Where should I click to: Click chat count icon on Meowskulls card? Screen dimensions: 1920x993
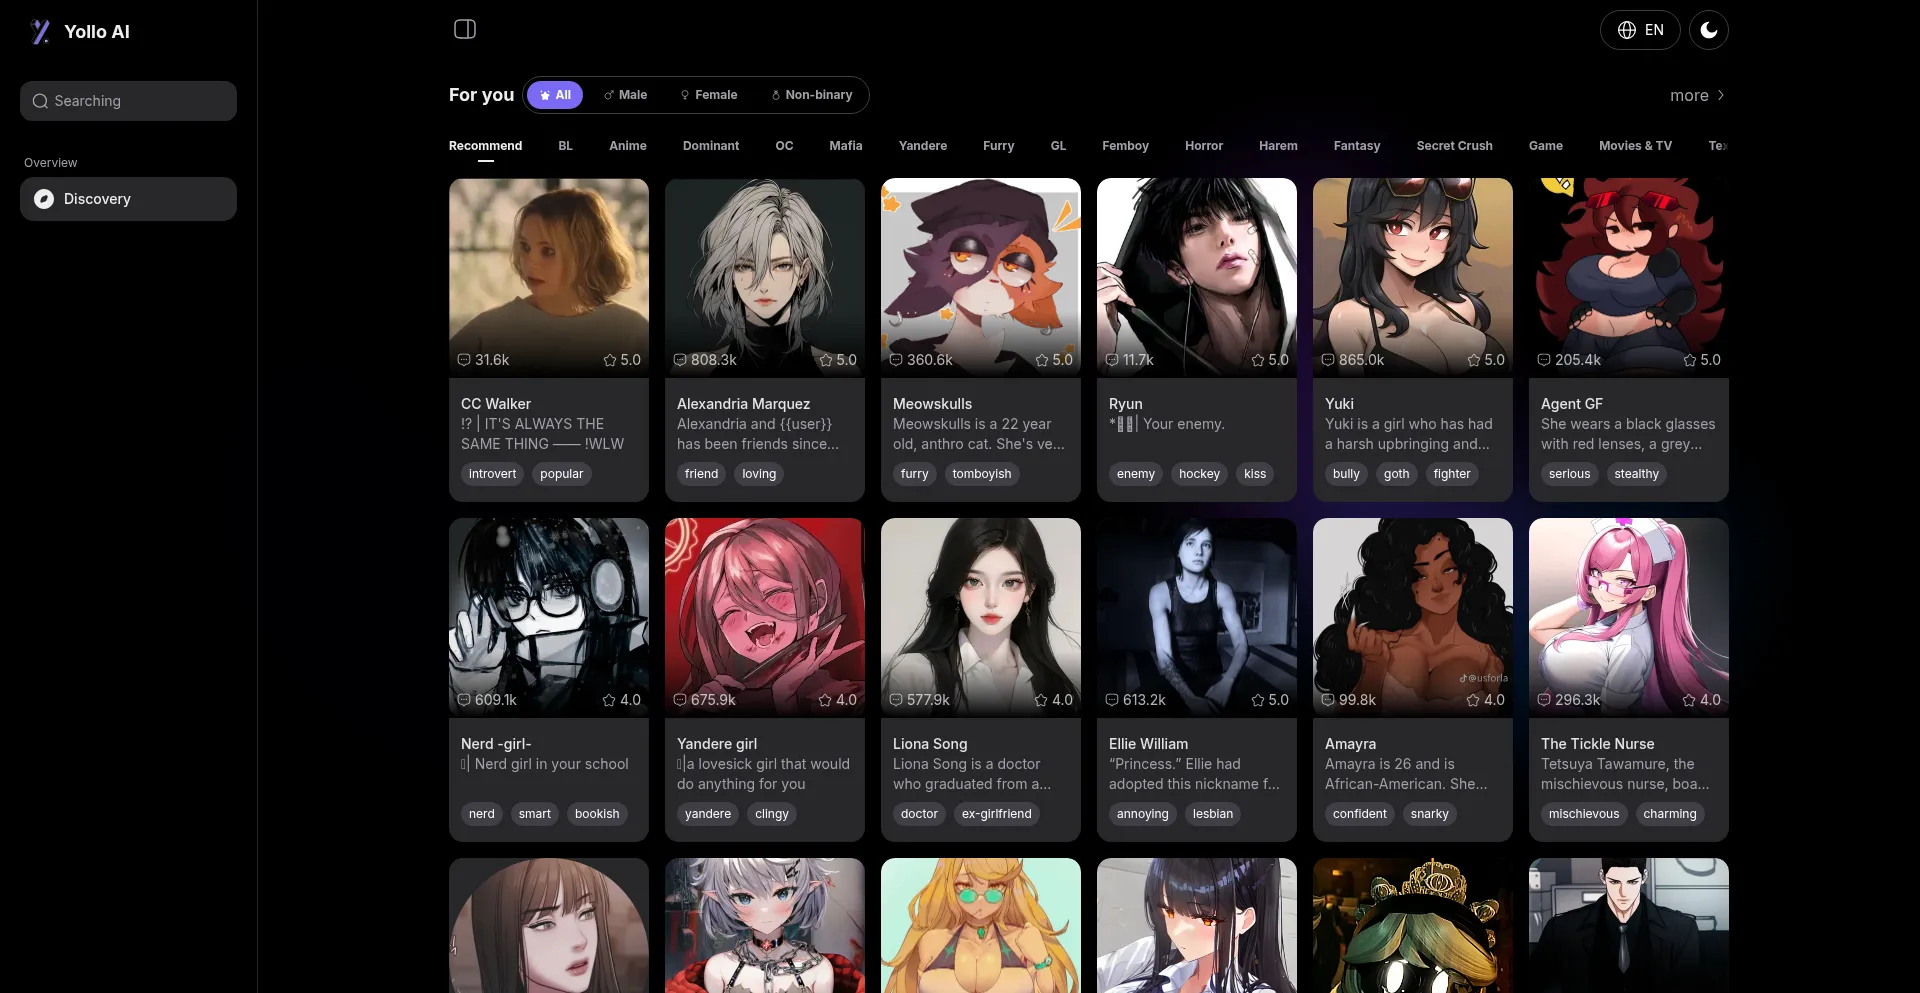coord(896,360)
